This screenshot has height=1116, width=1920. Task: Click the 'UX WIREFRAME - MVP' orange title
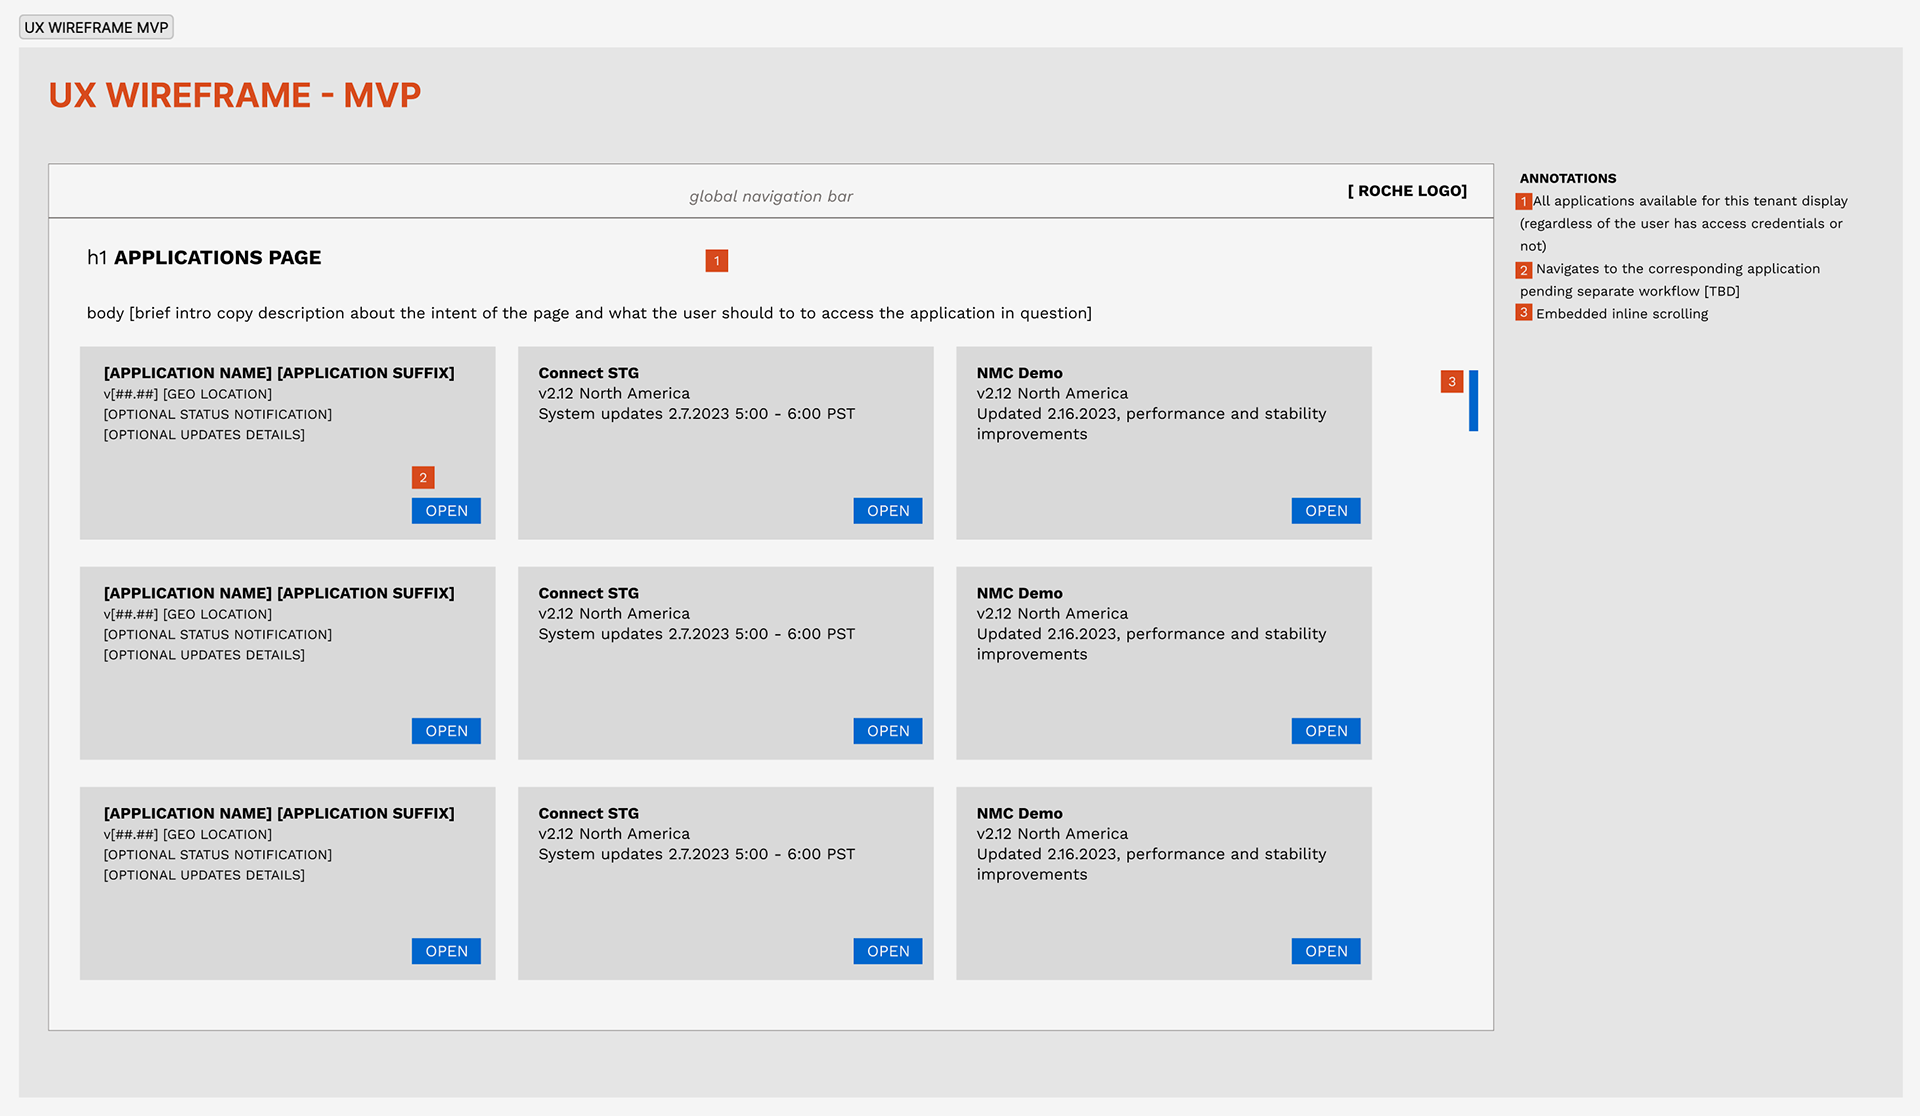point(235,95)
